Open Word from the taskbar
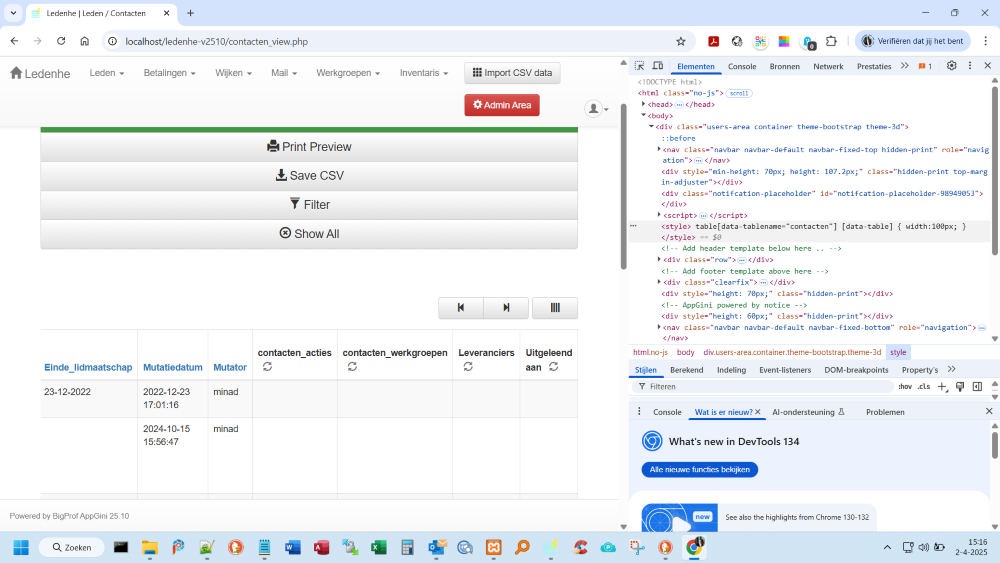This screenshot has width=1000, height=563. coord(293,547)
